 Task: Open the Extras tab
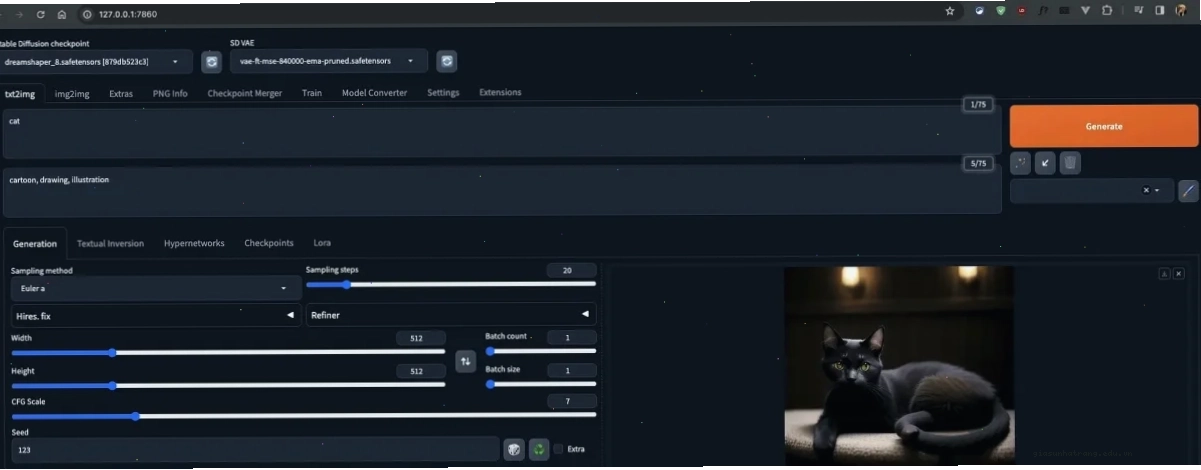[121, 93]
